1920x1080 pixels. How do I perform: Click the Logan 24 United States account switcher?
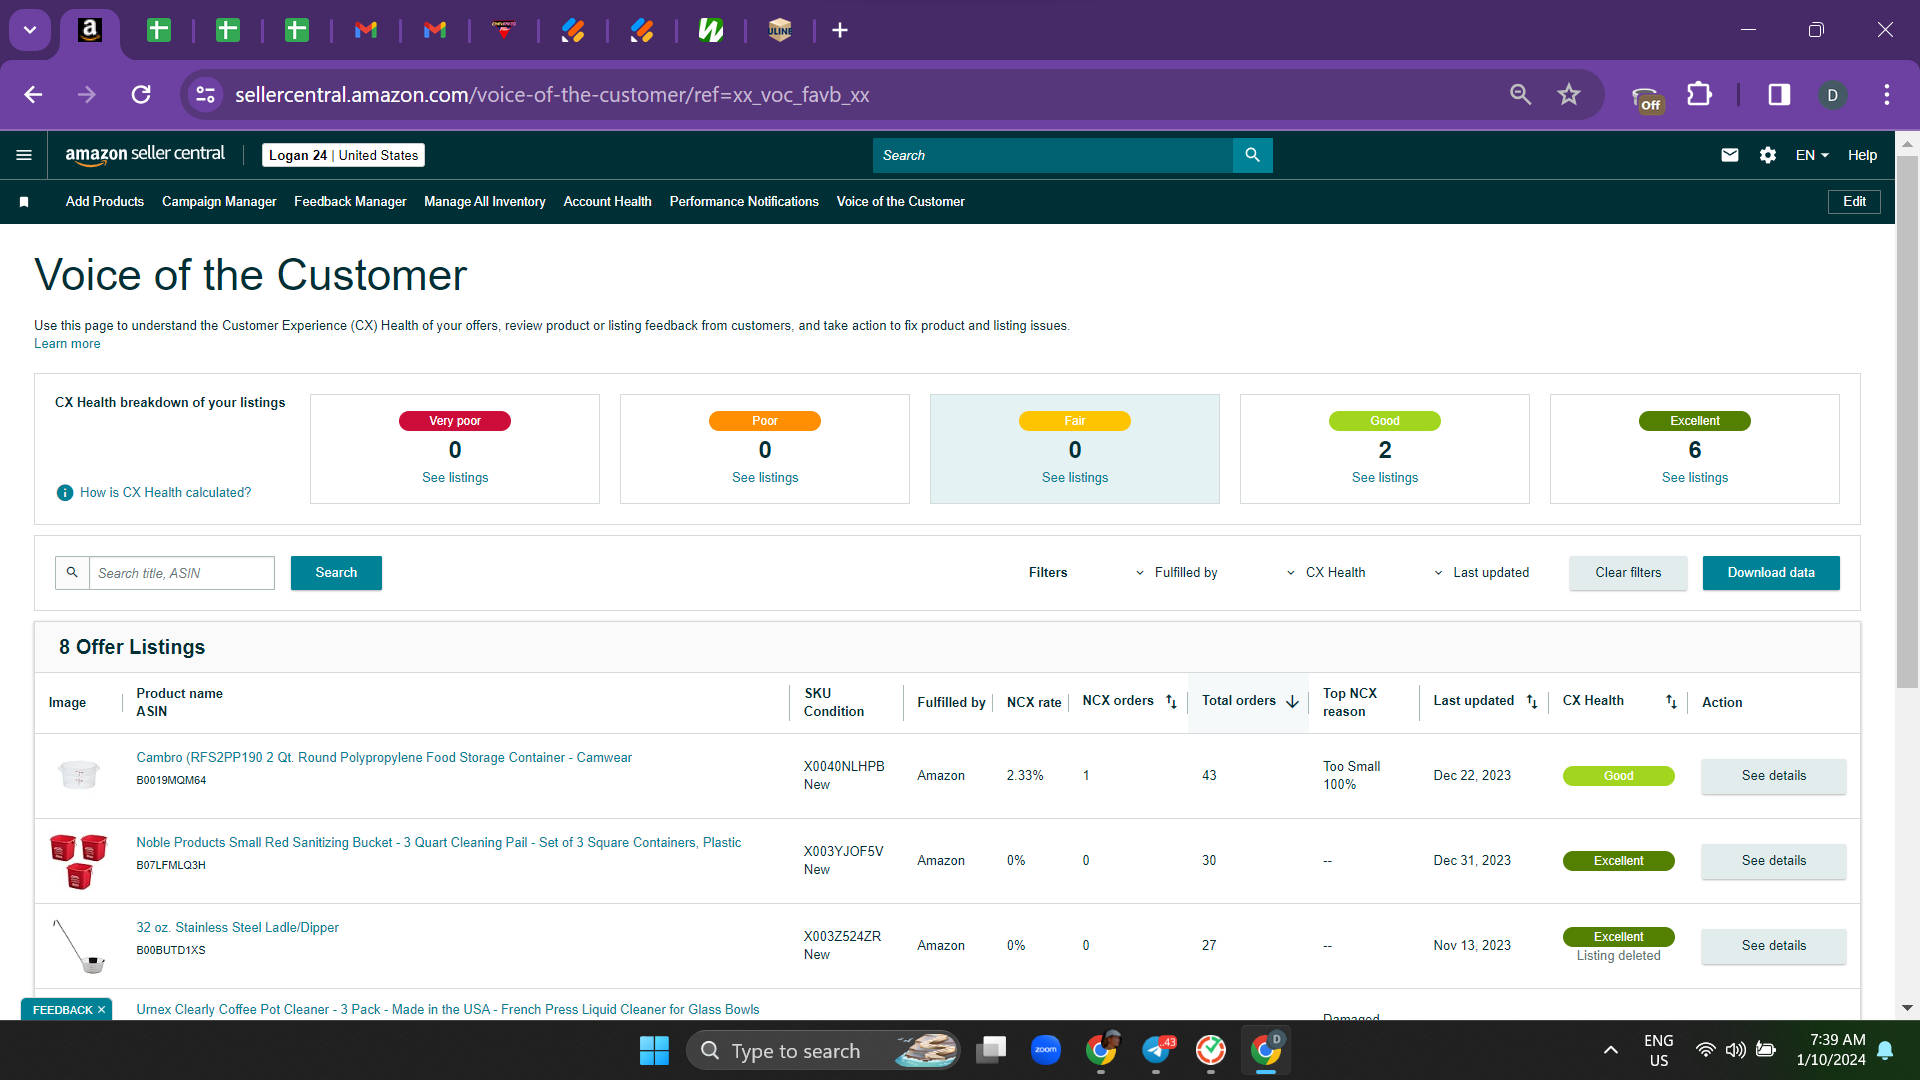tap(343, 155)
